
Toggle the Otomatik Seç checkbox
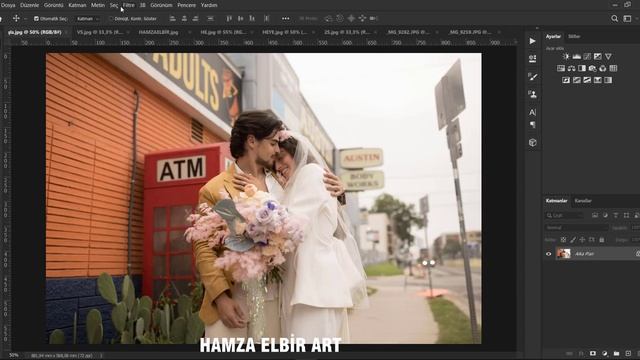[x=36, y=18]
